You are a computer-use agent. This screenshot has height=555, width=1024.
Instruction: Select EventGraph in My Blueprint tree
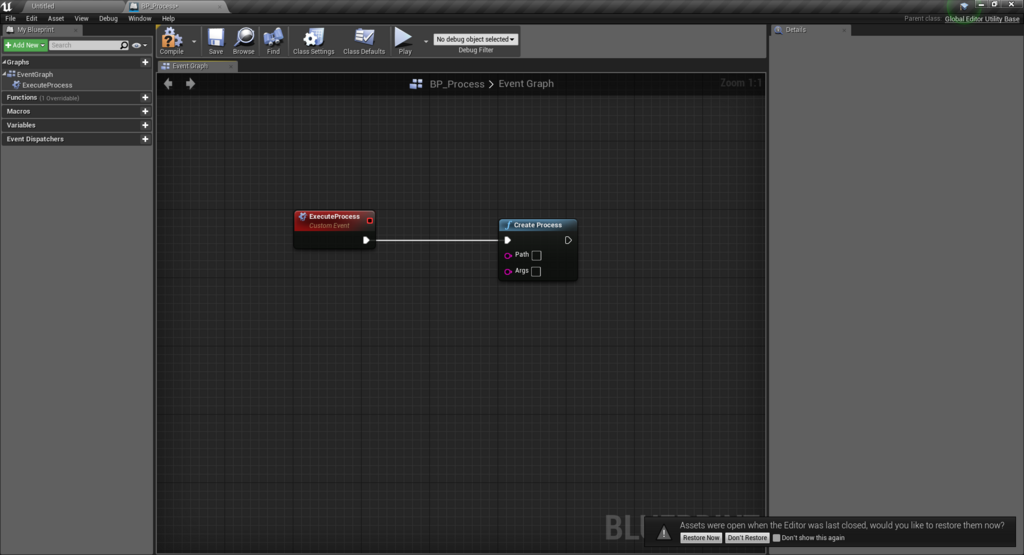pyautogui.click(x=35, y=74)
